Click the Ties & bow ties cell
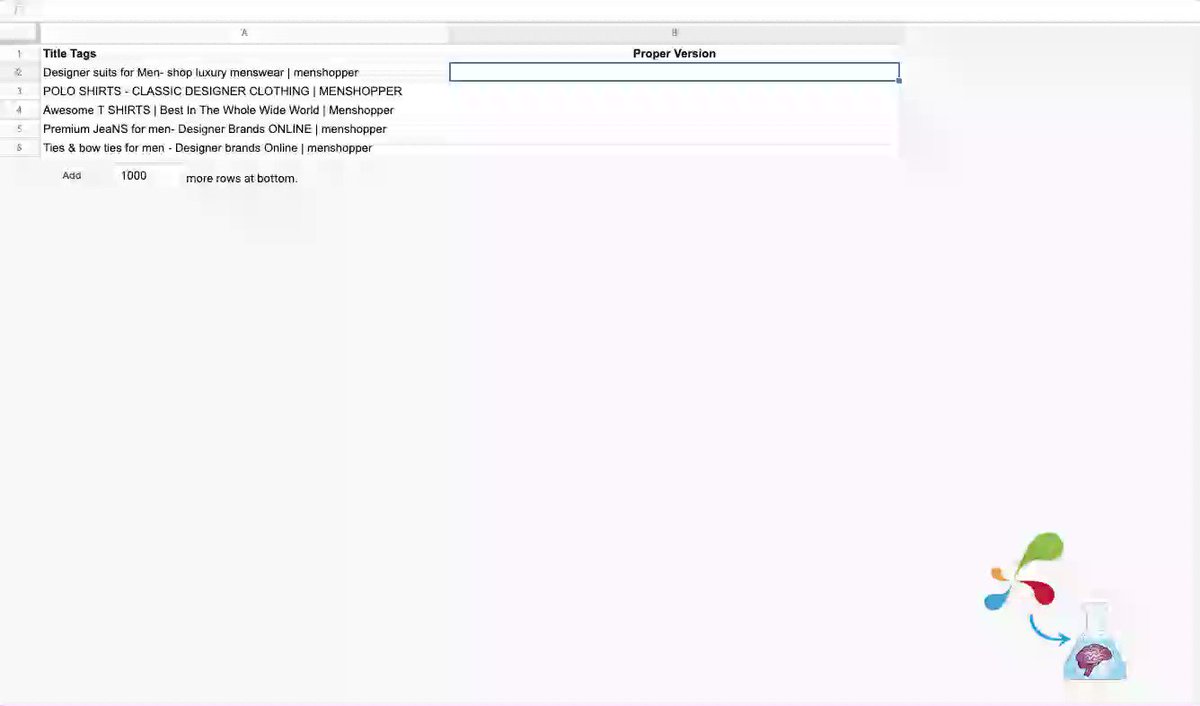Image resolution: width=1200 pixels, height=706 pixels. coord(244,148)
